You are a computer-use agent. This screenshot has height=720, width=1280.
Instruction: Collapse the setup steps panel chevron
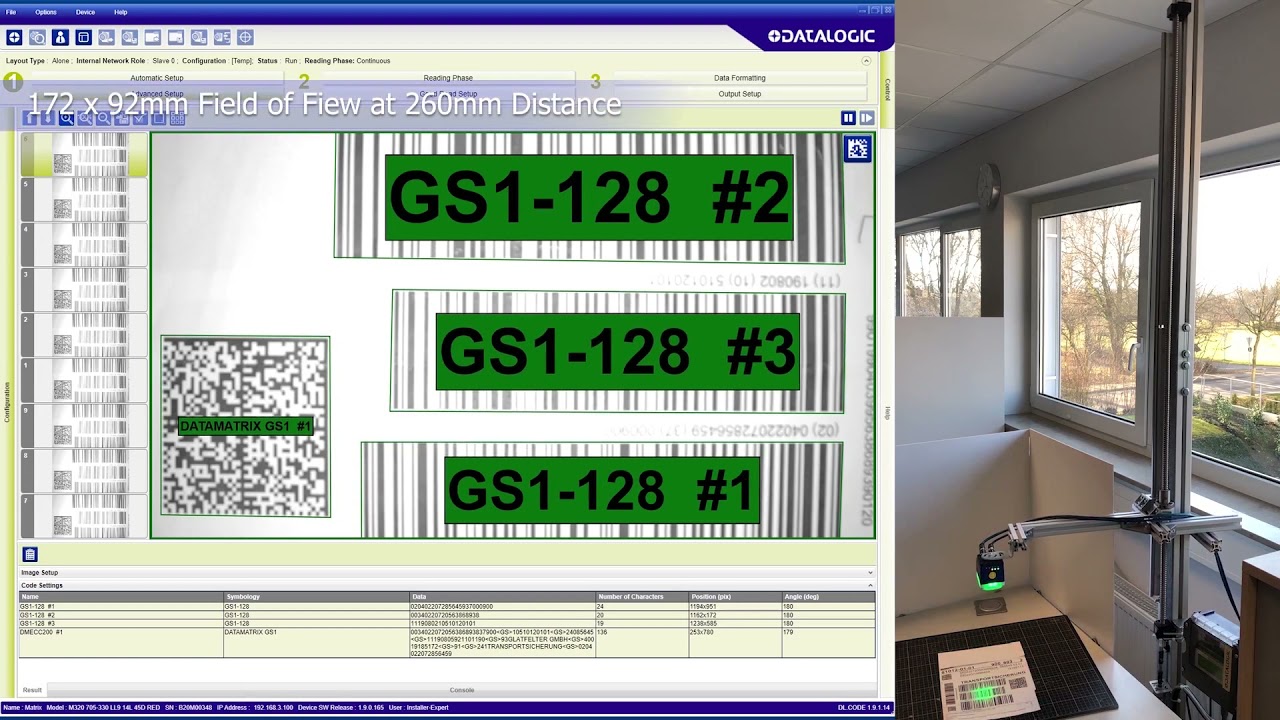click(x=867, y=61)
